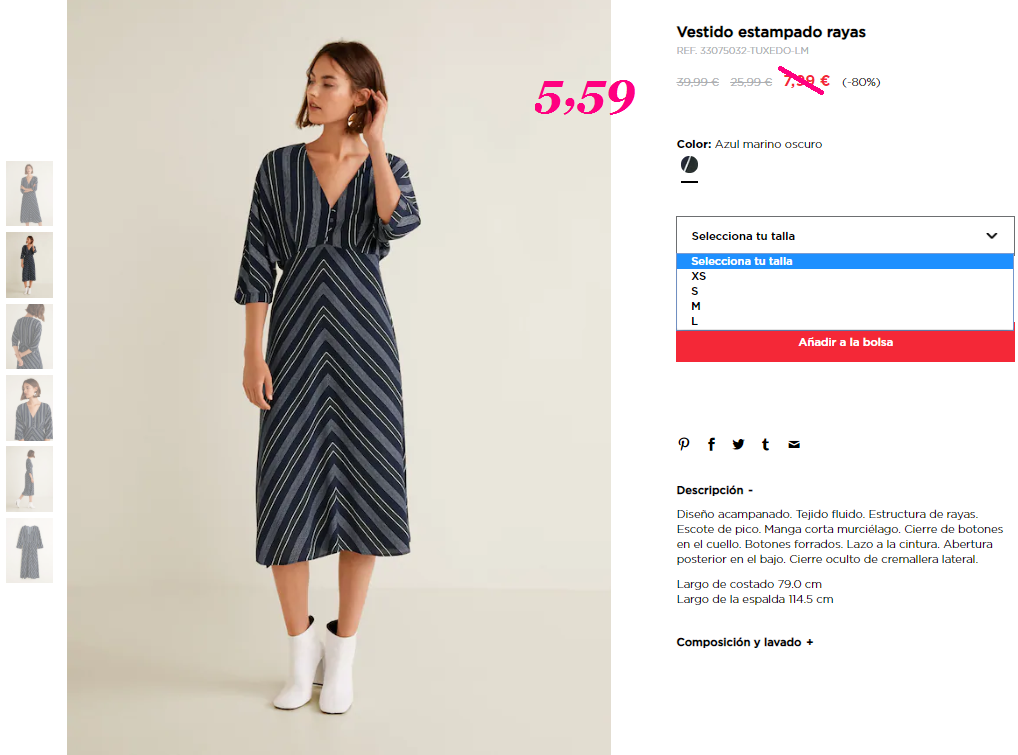Share the dress on Pinterest

[x=684, y=445]
